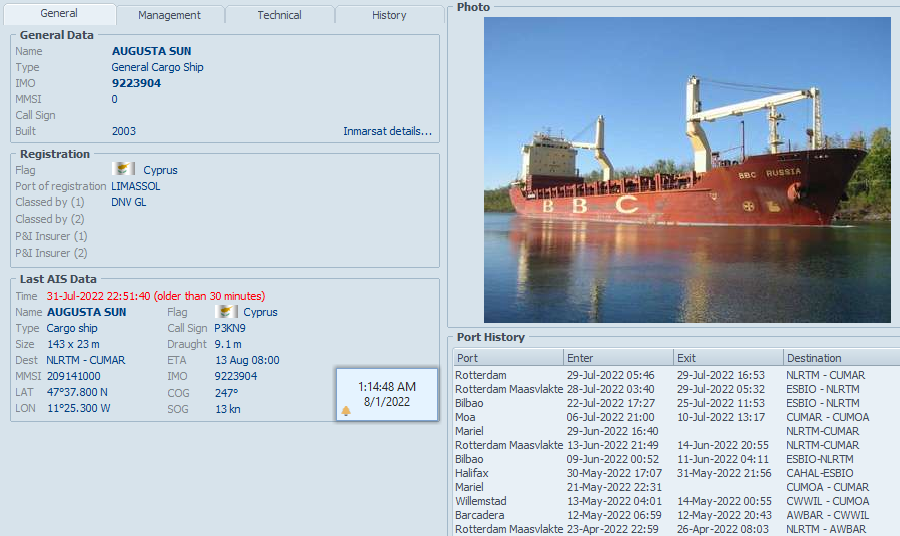Click the General Cargo Ship type value

point(157,67)
